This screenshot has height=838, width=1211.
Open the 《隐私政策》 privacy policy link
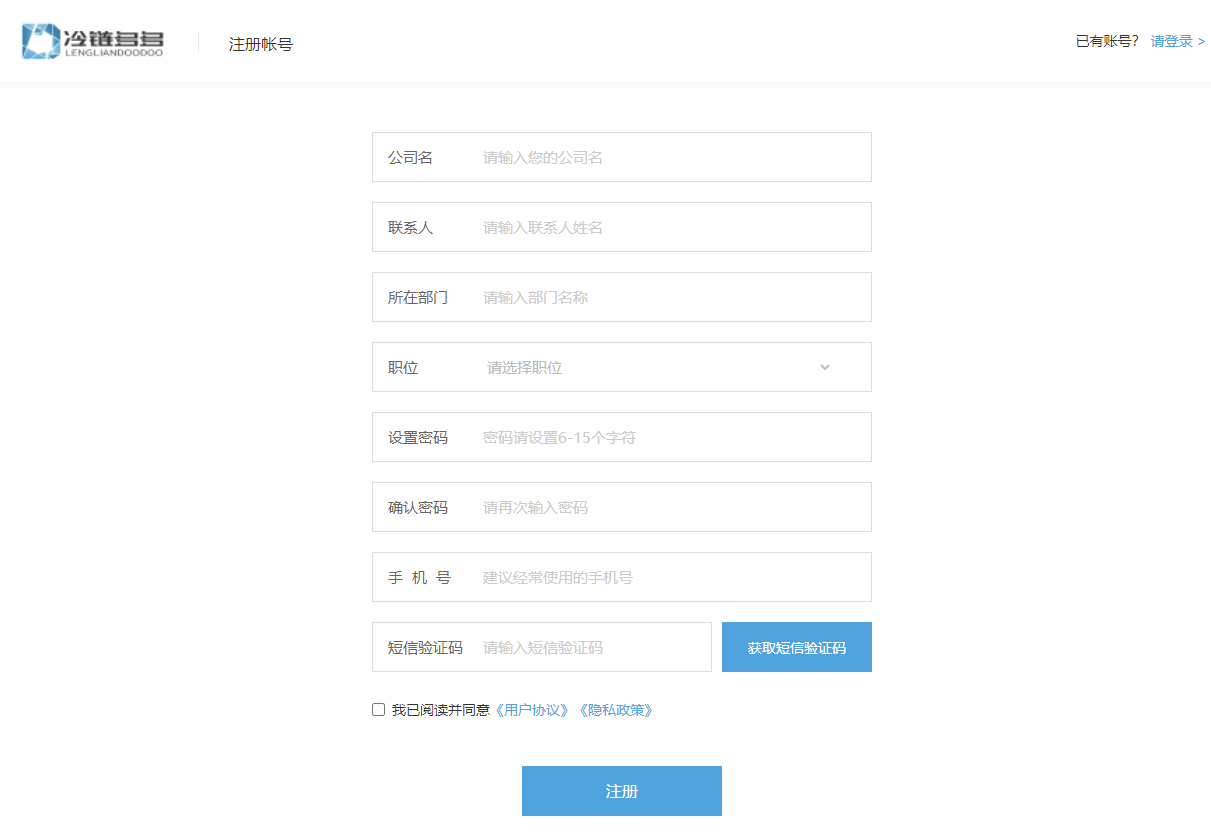click(617, 710)
